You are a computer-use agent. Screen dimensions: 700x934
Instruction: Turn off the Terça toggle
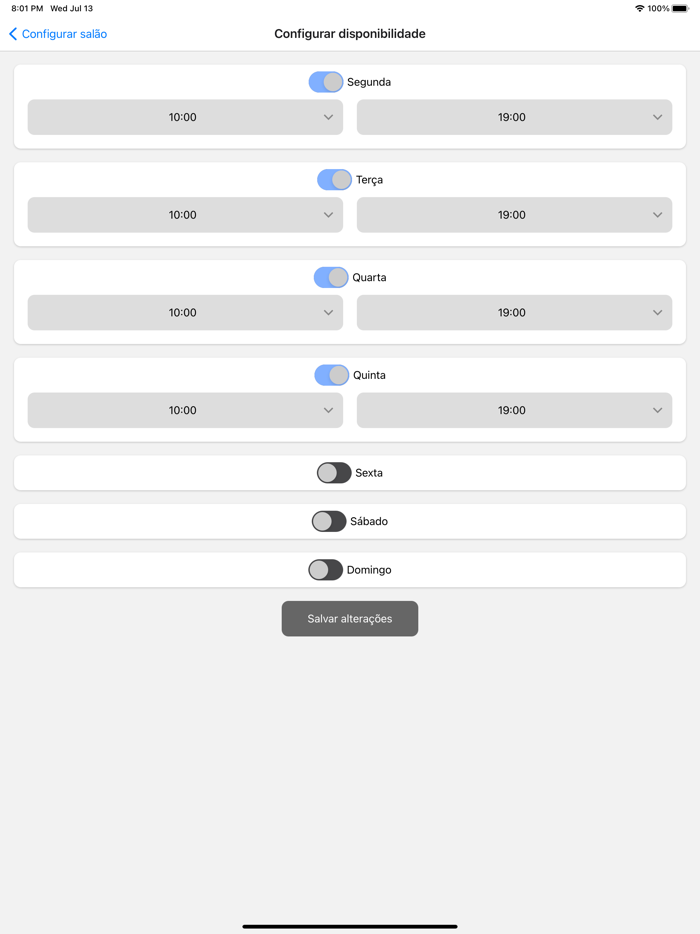click(x=334, y=180)
